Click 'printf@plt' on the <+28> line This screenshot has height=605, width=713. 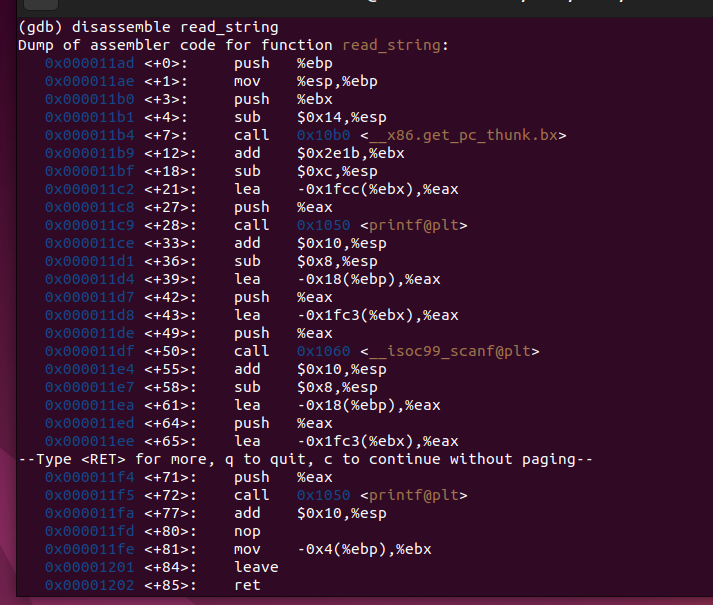[414, 225]
